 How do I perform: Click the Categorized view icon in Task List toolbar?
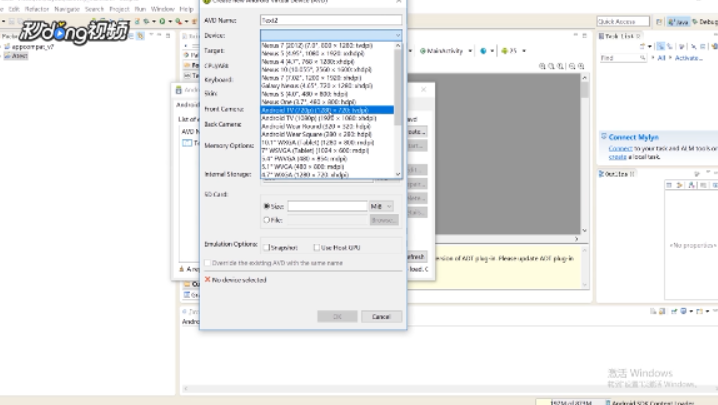(x=661, y=46)
